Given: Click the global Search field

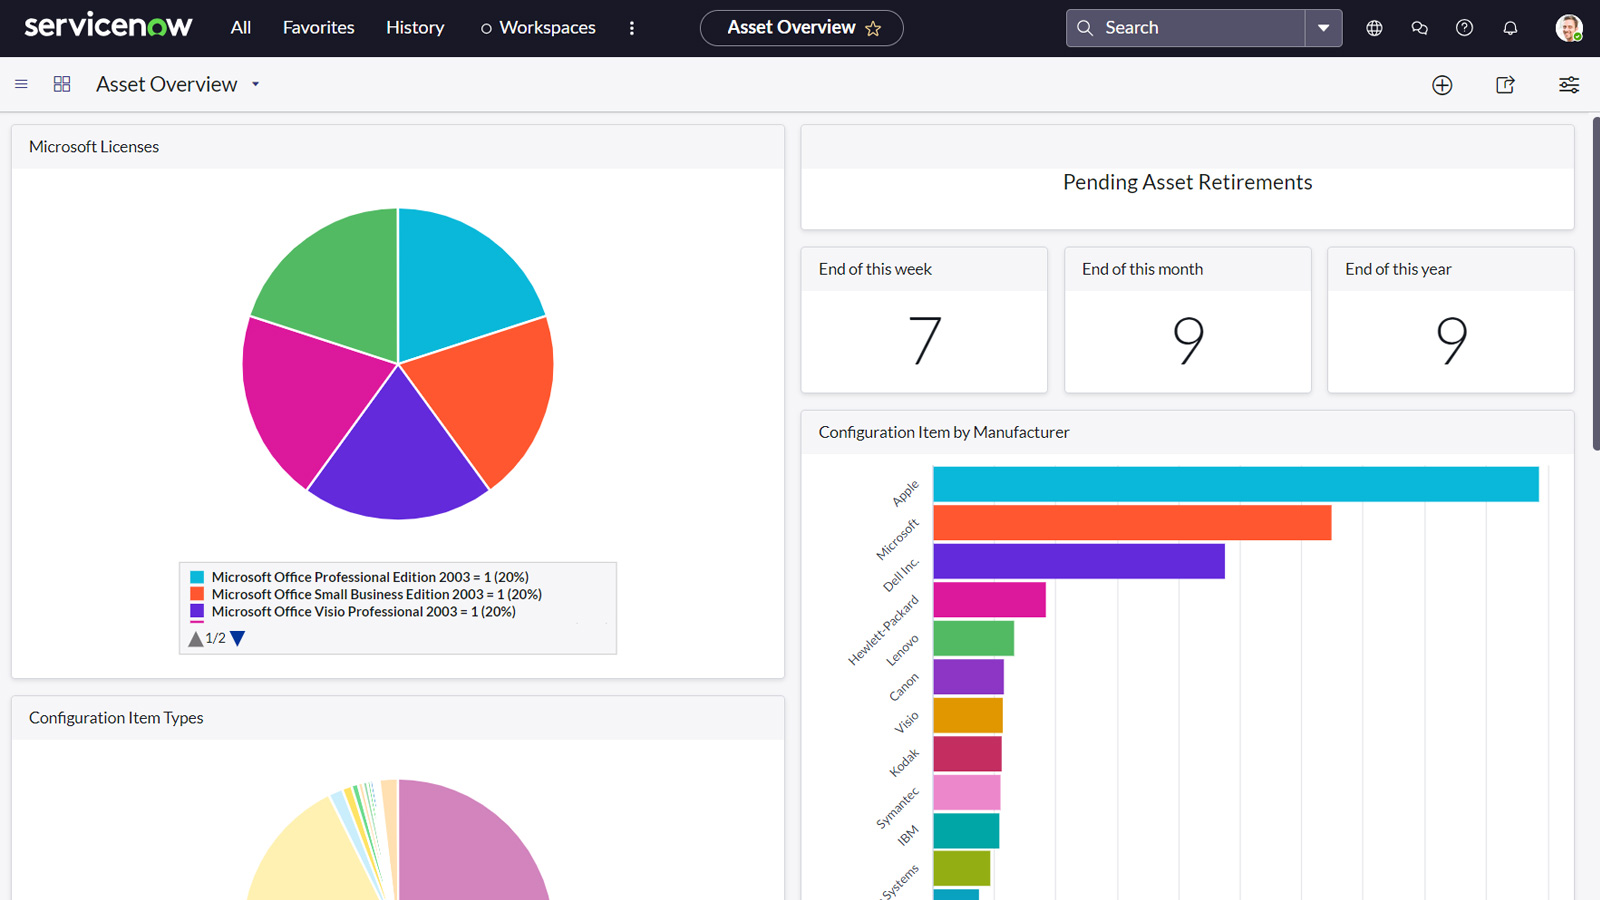Looking at the screenshot, I should tap(1186, 28).
